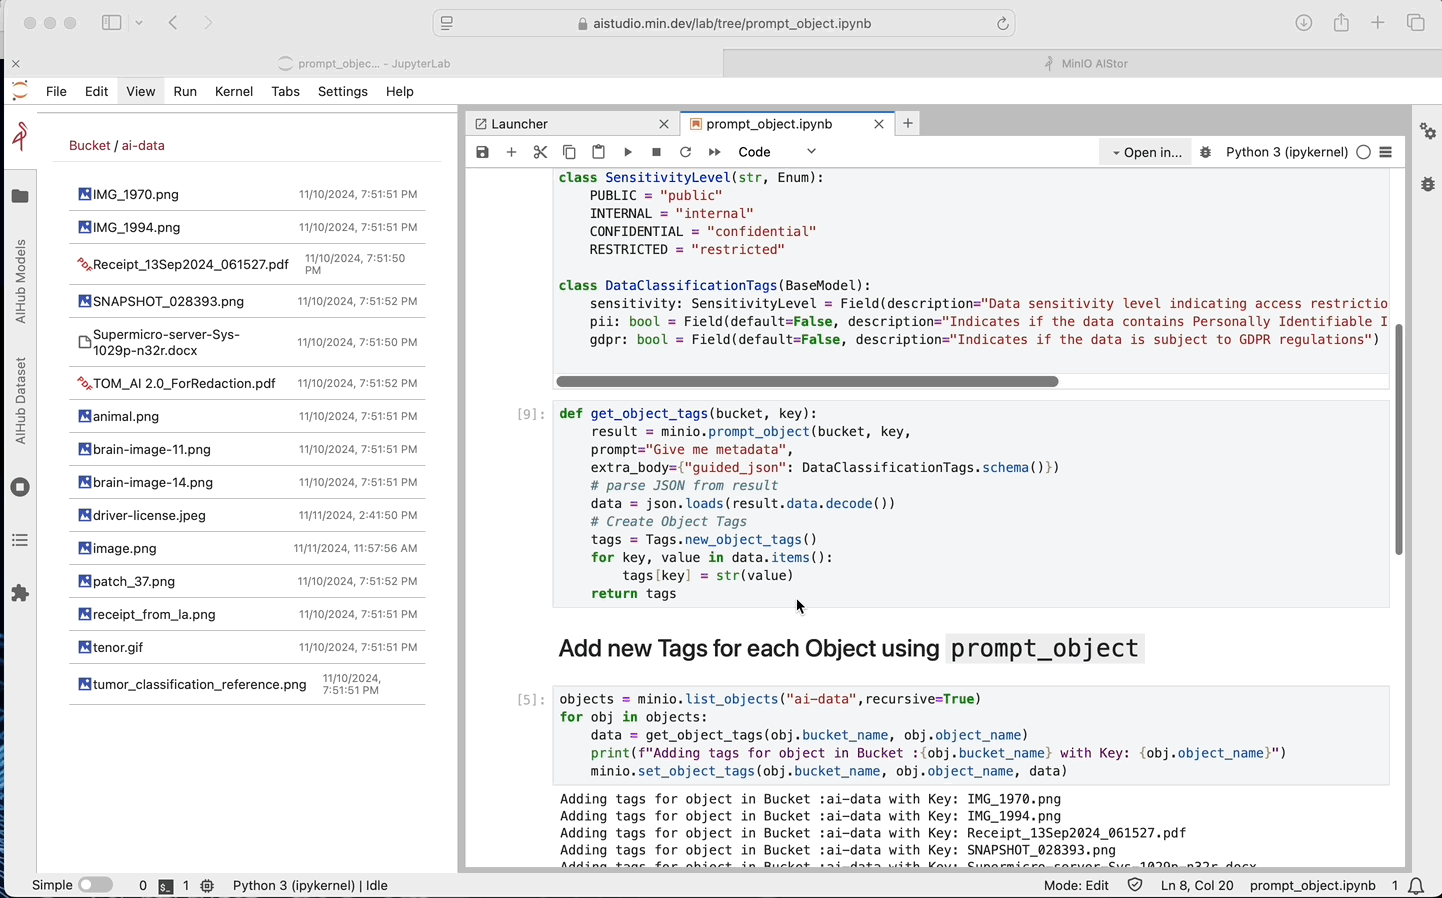Viewport: 1442px width, 898px height.
Task: Restart the kernel using the refresh icon
Action: click(x=685, y=152)
